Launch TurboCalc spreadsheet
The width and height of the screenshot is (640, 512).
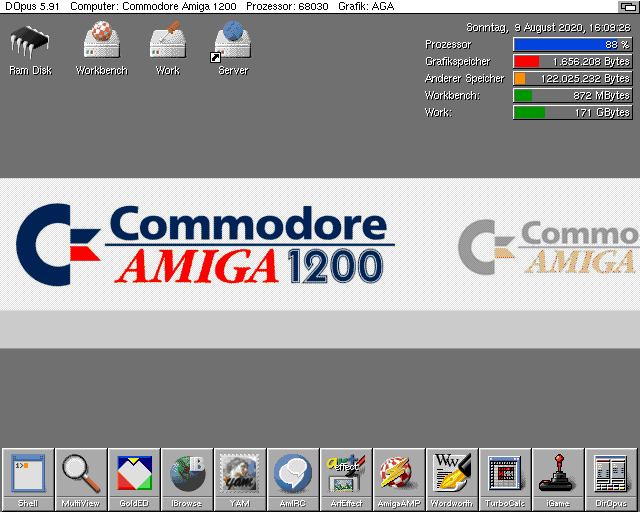pos(505,479)
